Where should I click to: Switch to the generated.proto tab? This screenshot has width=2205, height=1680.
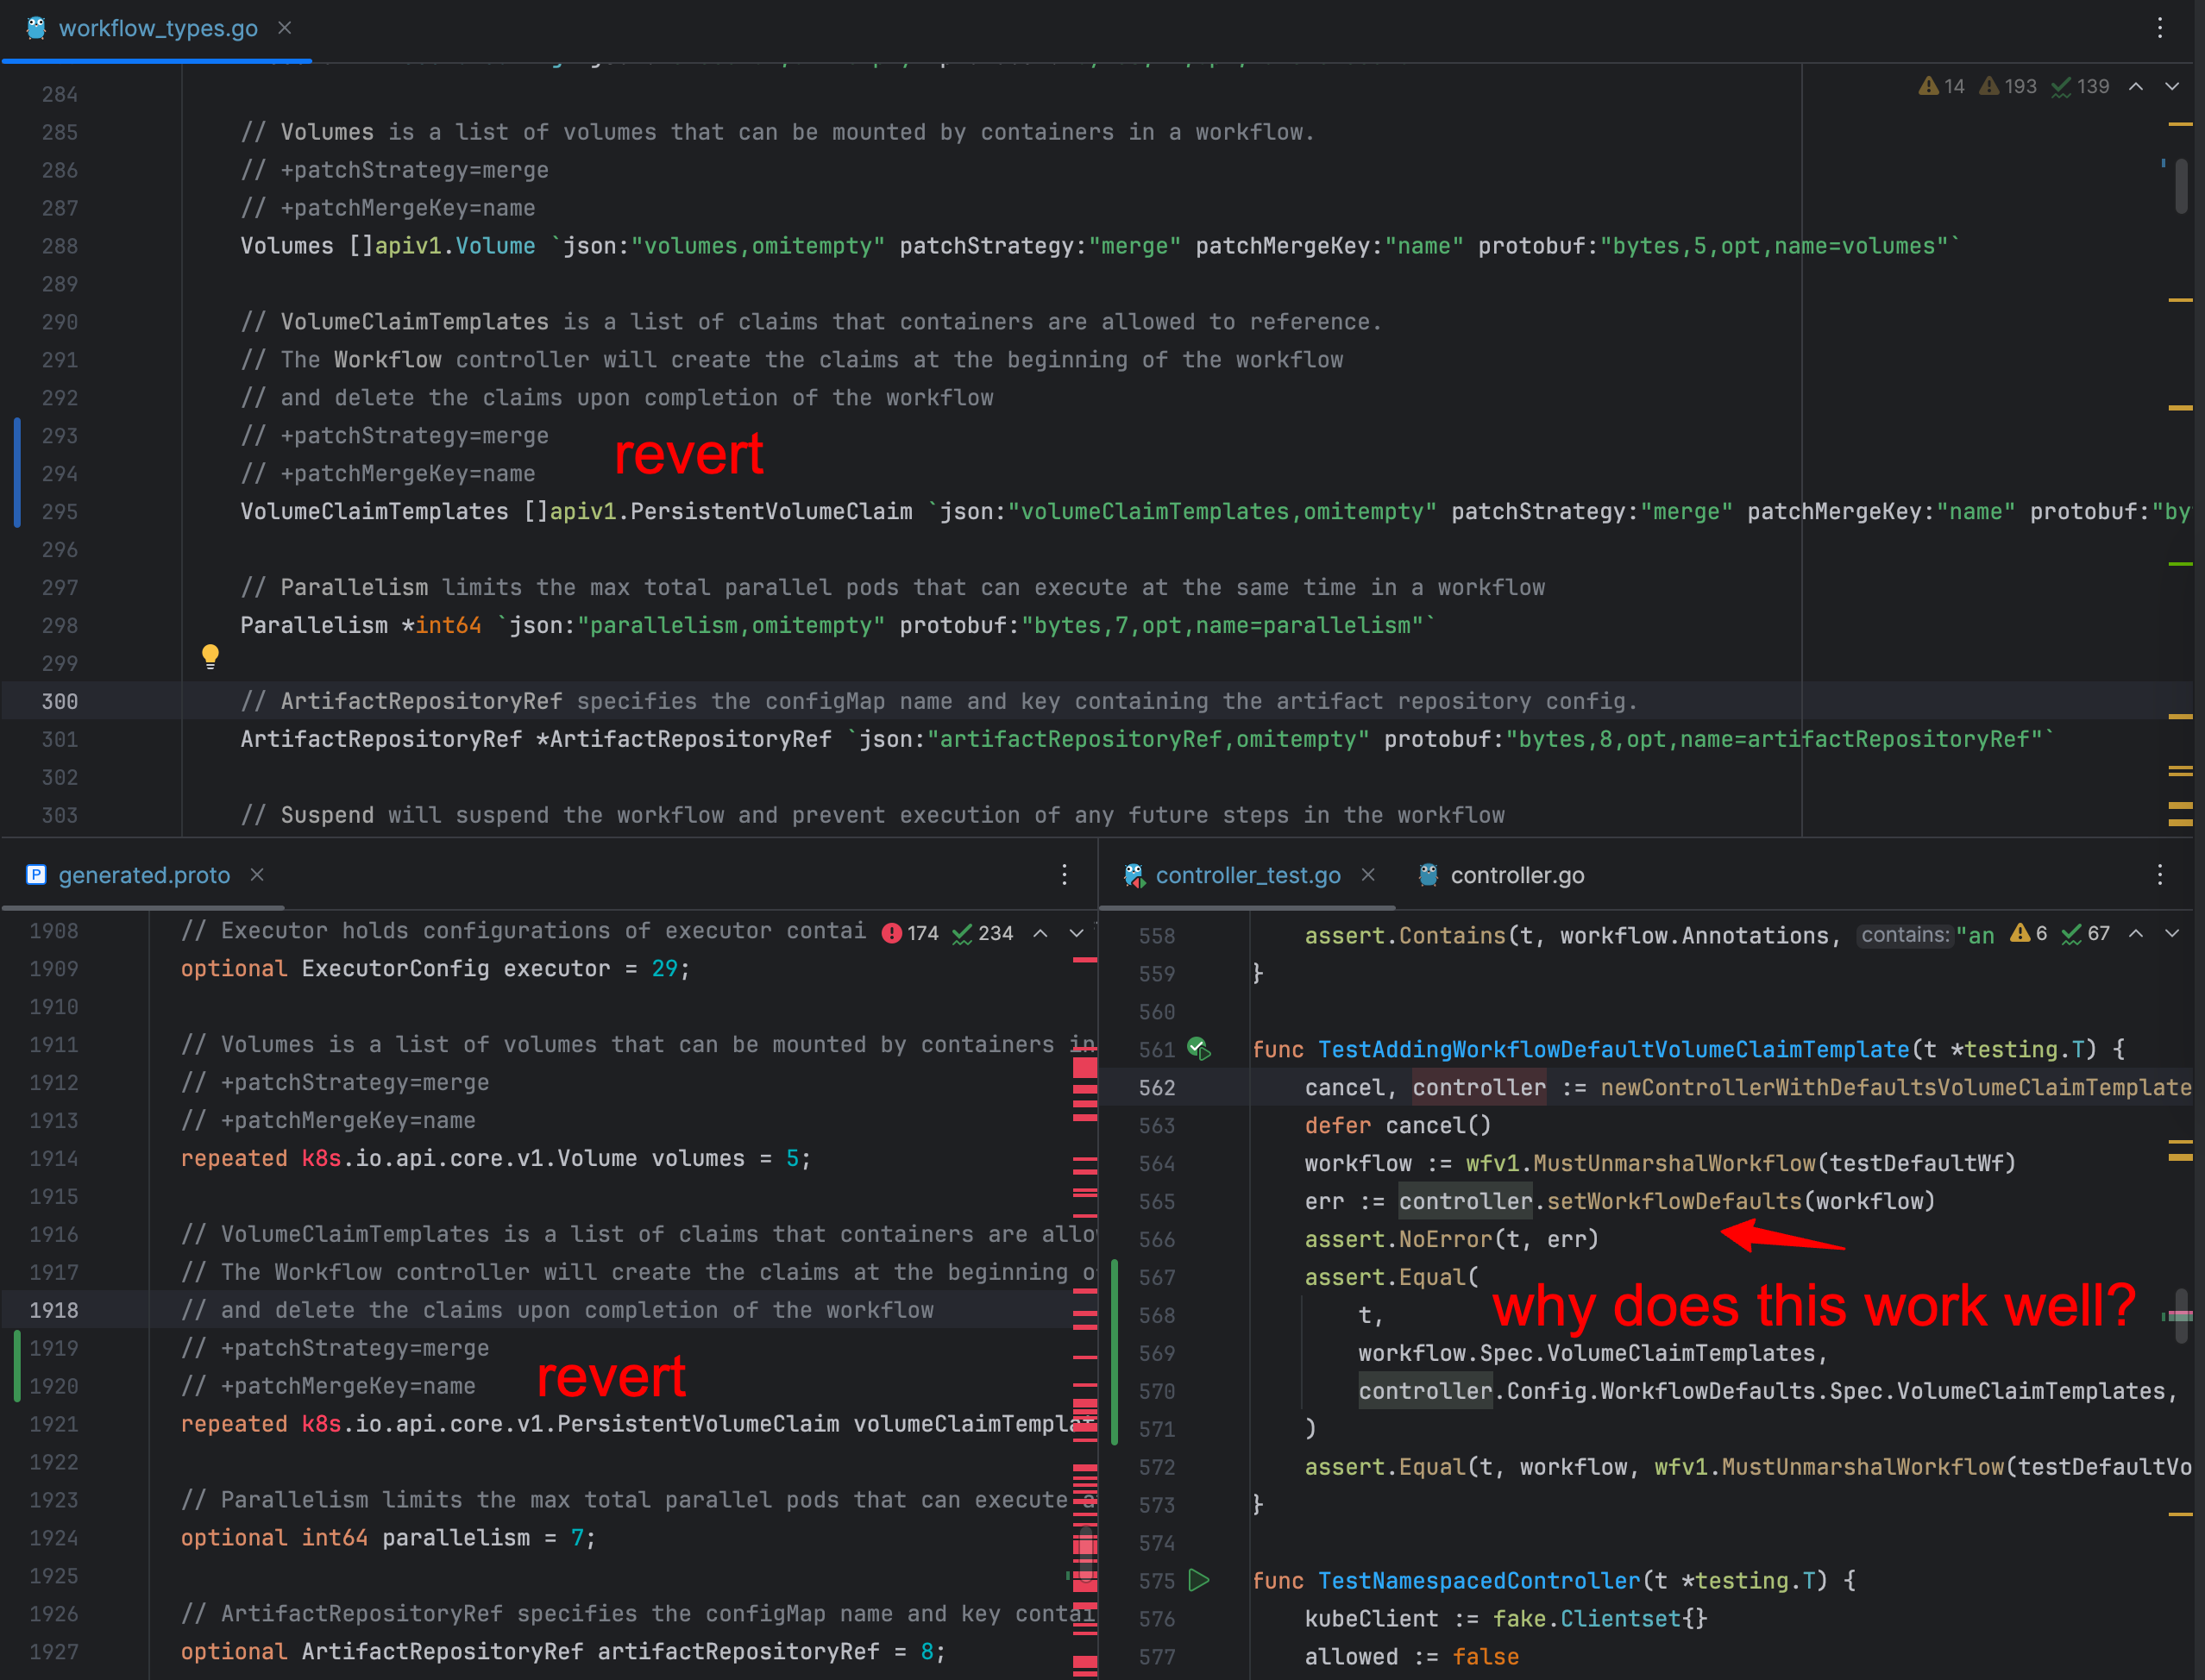coord(143,874)
